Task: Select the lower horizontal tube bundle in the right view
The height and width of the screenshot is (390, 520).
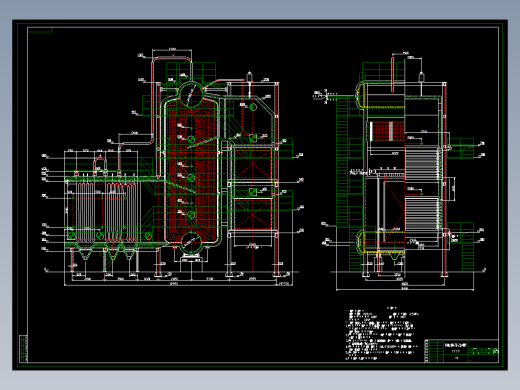Action: coord(421,214)
